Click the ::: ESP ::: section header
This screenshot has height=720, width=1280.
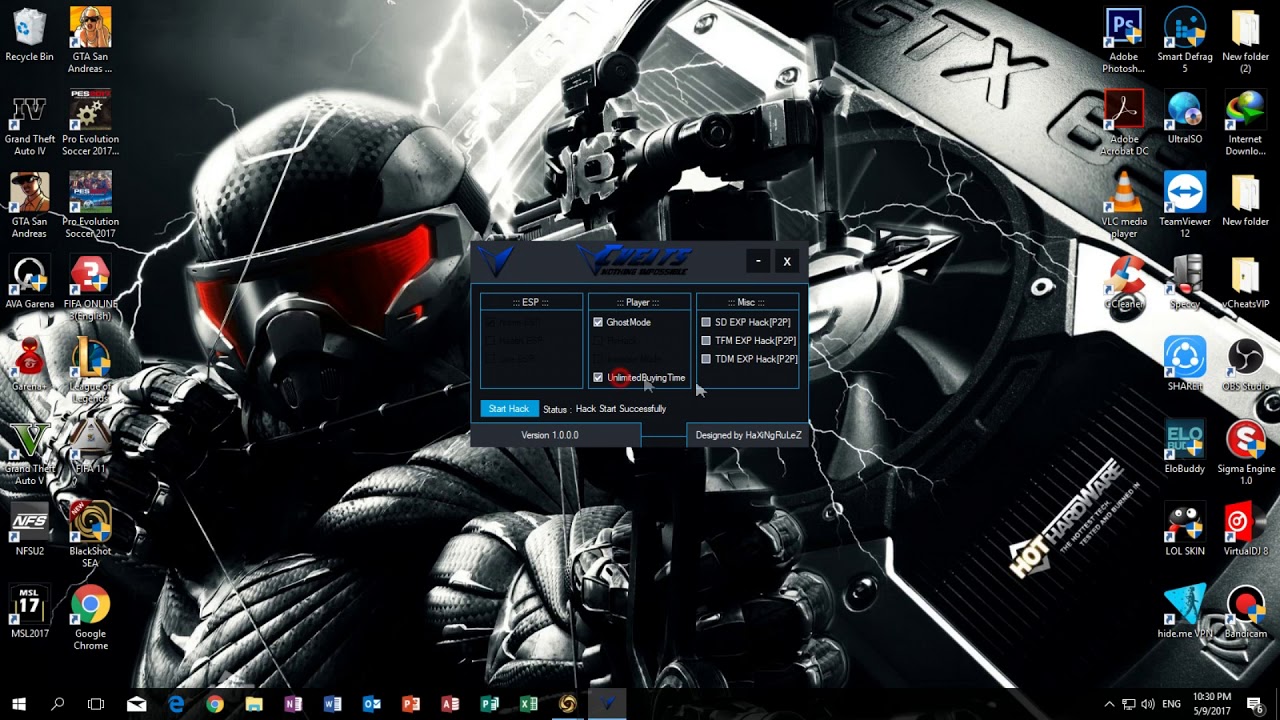[x=530, y=302]
